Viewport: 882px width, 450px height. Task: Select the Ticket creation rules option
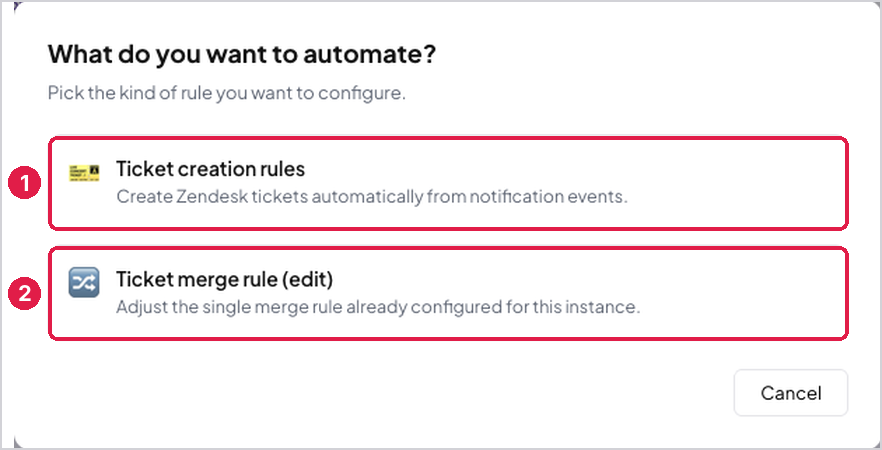(x=448, y=183)
